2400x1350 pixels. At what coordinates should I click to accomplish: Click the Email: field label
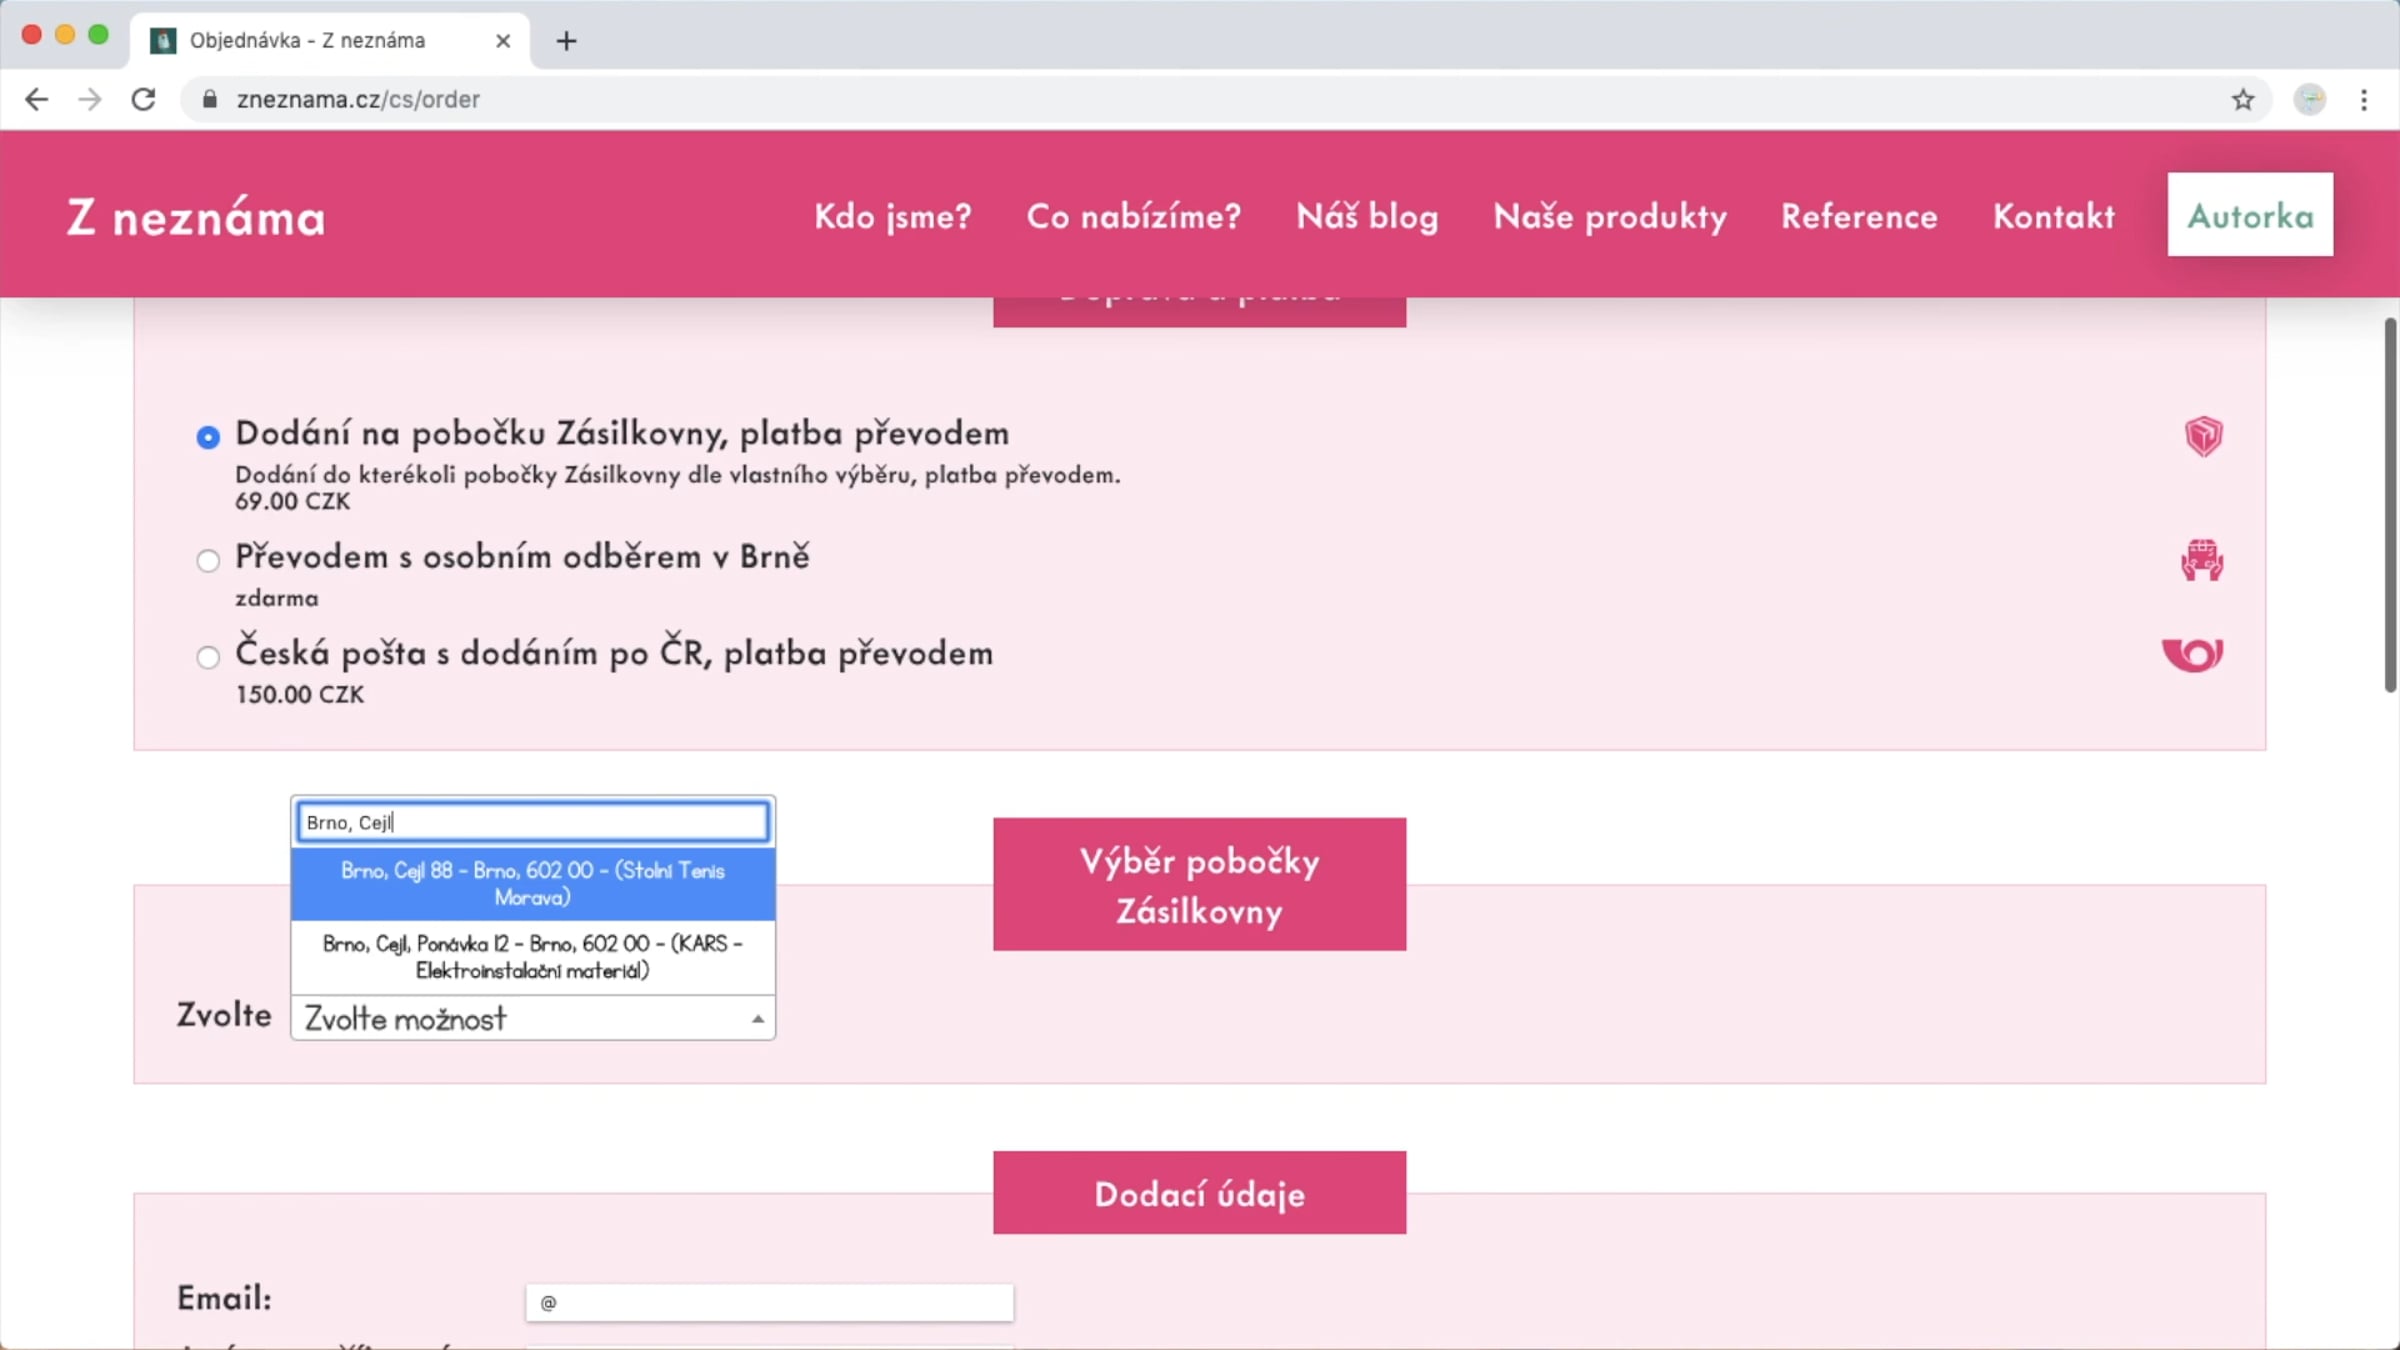pyautogui.click(x=224, y=1298)
